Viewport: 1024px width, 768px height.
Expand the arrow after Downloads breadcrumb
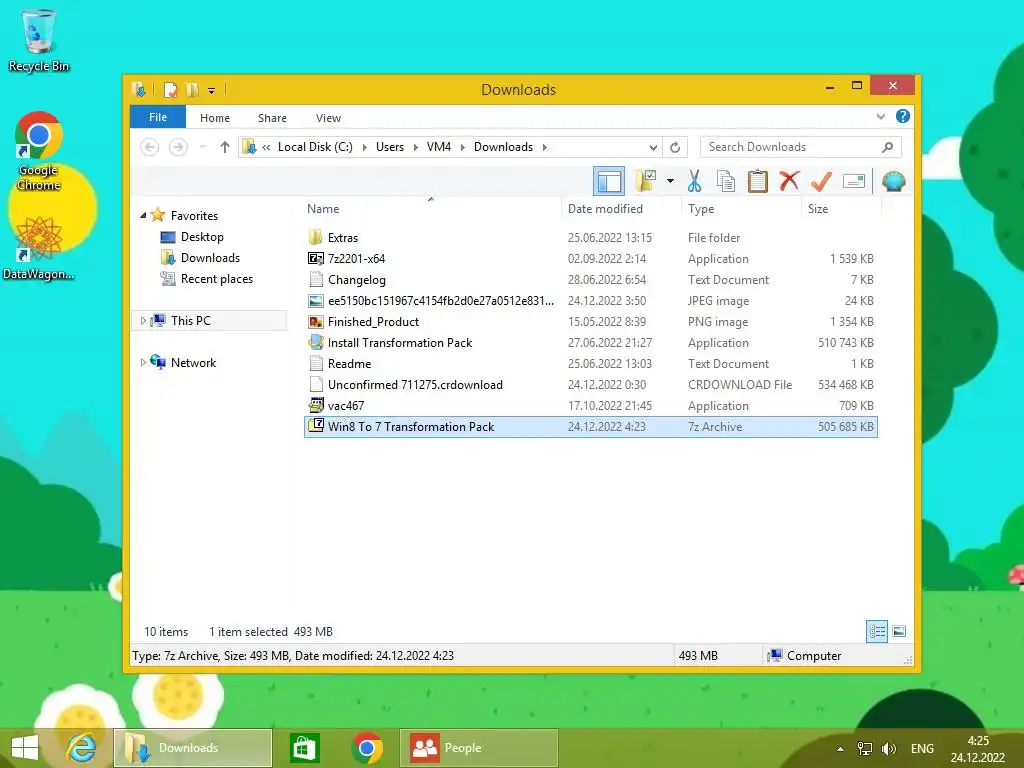pos(544,147)
